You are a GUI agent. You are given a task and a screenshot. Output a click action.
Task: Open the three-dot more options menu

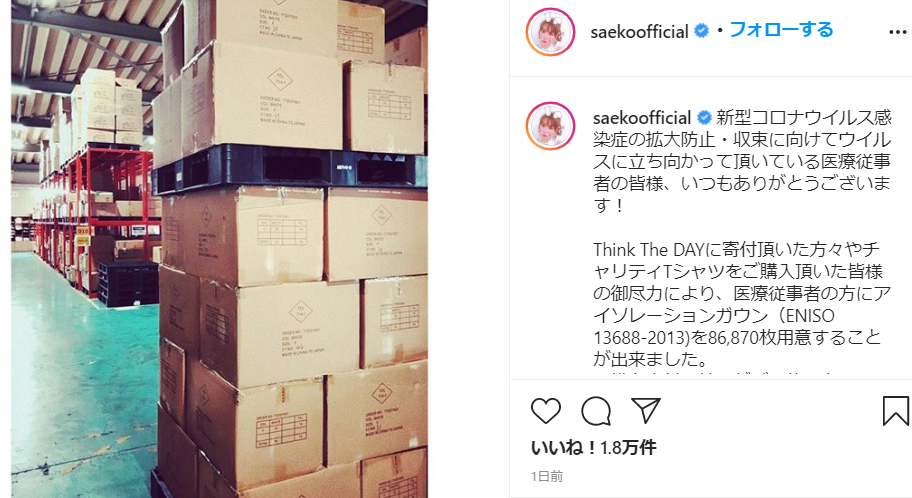click(897, 33)
